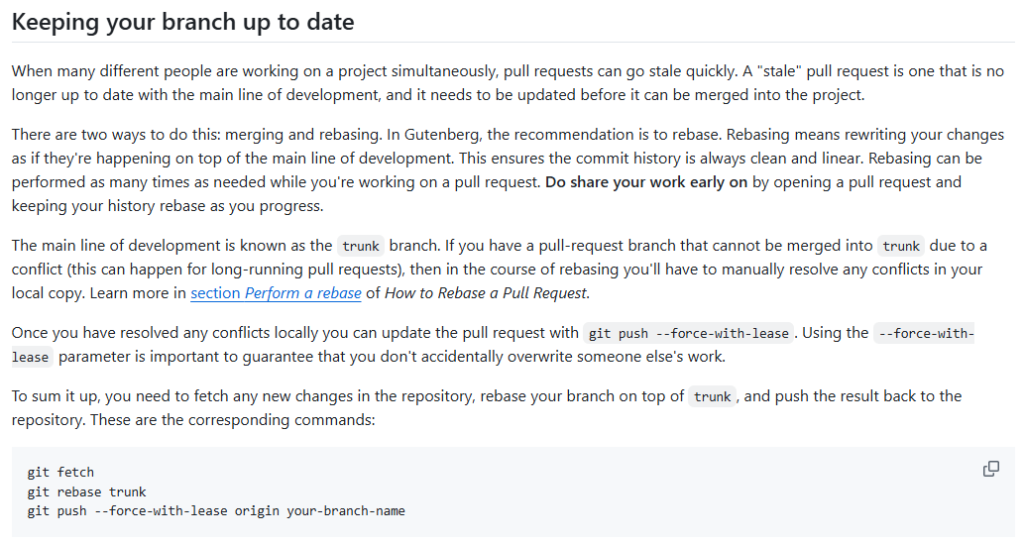Viewport: 1024px width, 544px height.
Task: Click the "git rebase trunk" command line
Action: click(x=86, y=492)
